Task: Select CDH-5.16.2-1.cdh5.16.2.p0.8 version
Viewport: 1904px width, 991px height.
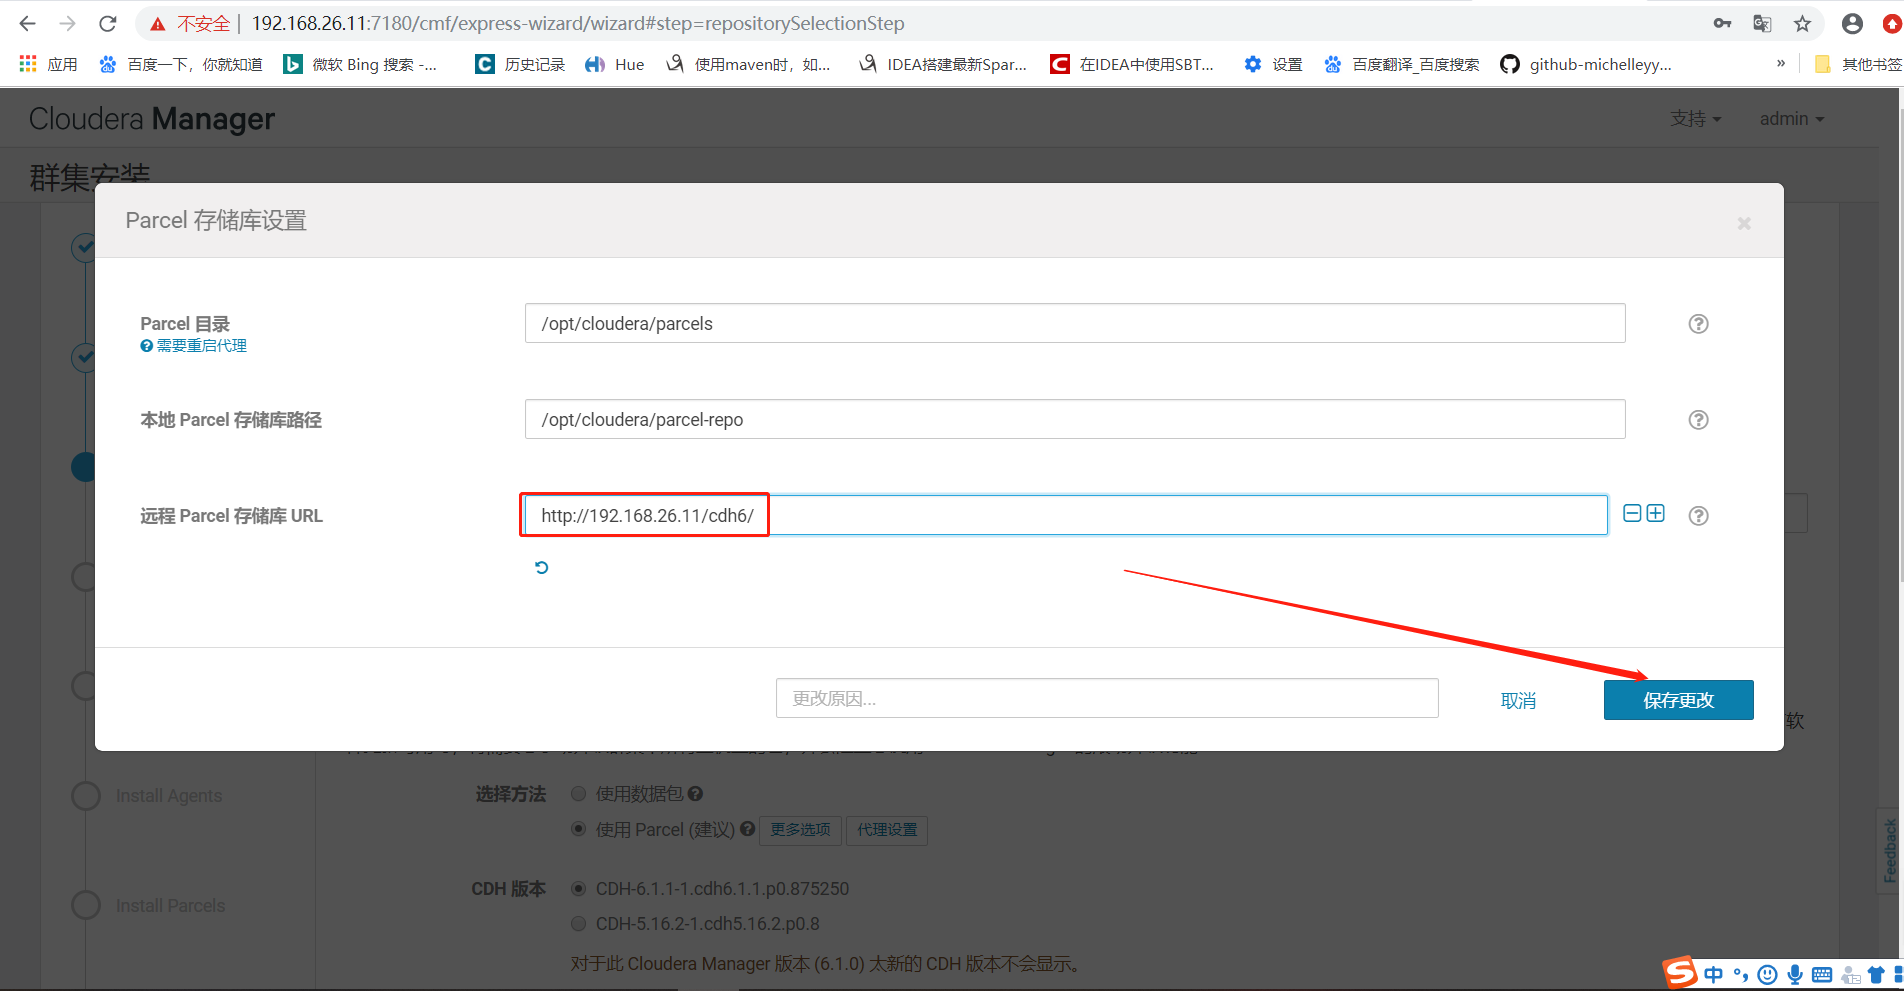Action: [x=578, y=923]
